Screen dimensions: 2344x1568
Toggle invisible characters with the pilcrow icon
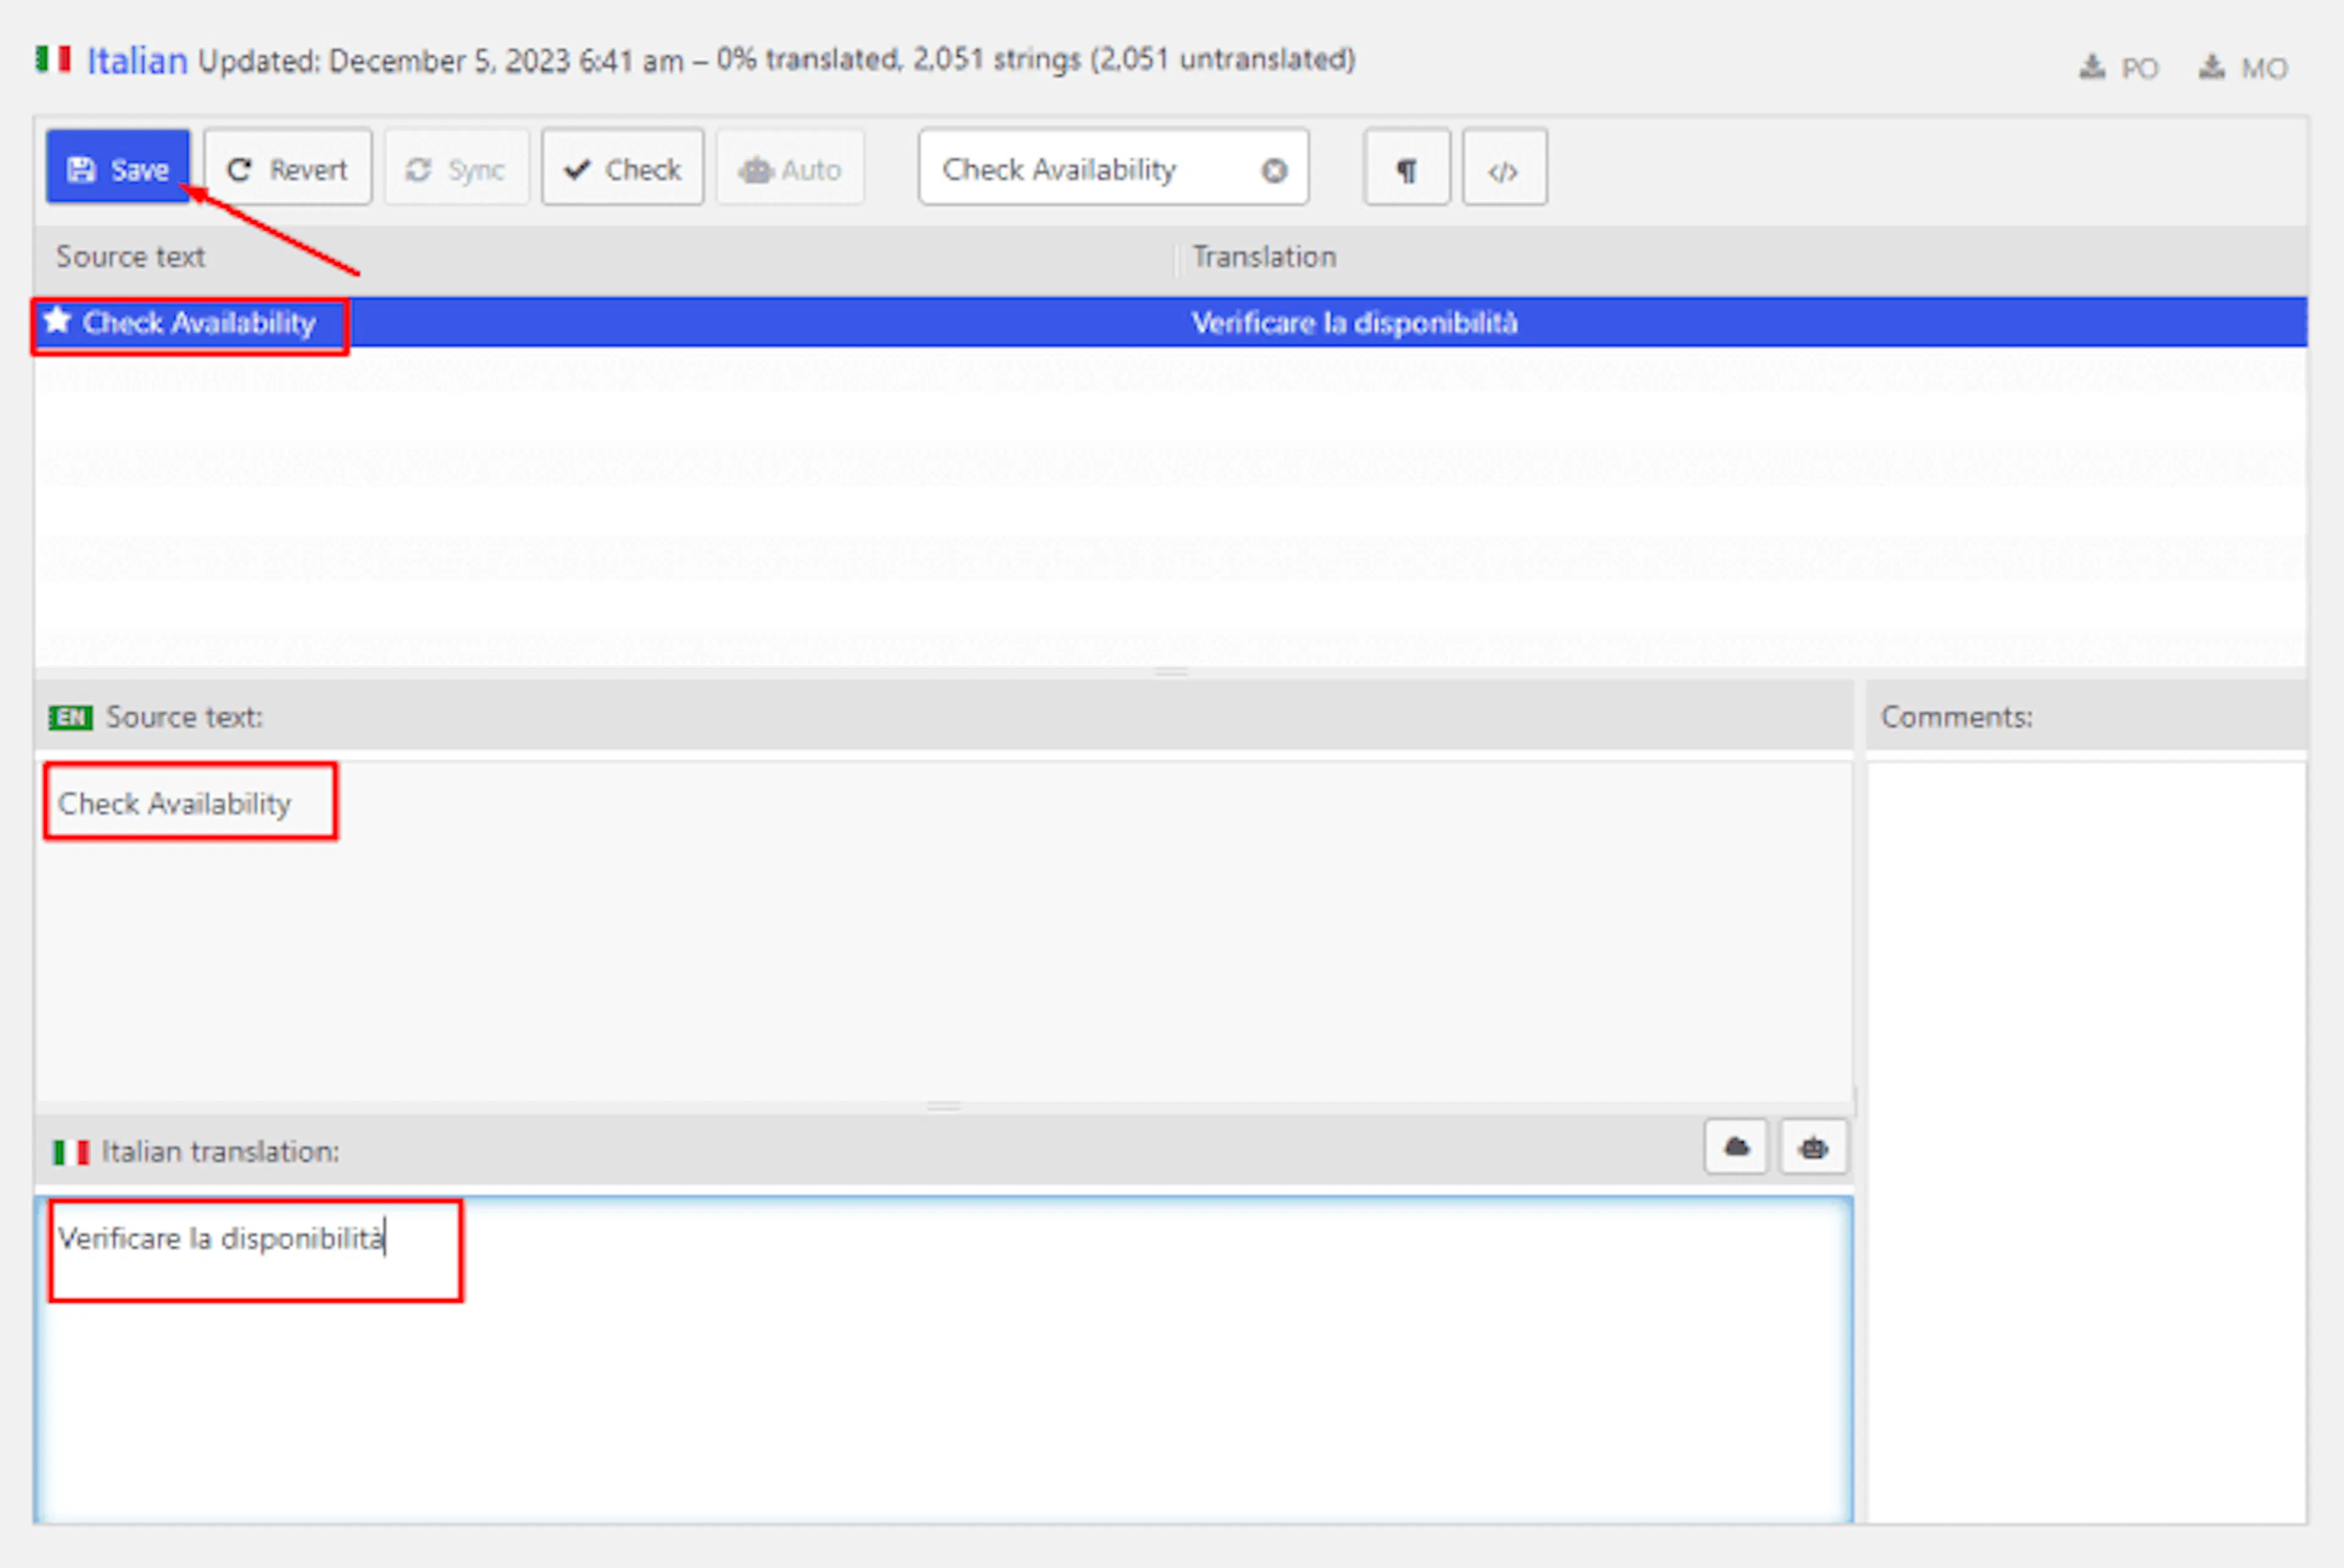(x=1406, y=168)
